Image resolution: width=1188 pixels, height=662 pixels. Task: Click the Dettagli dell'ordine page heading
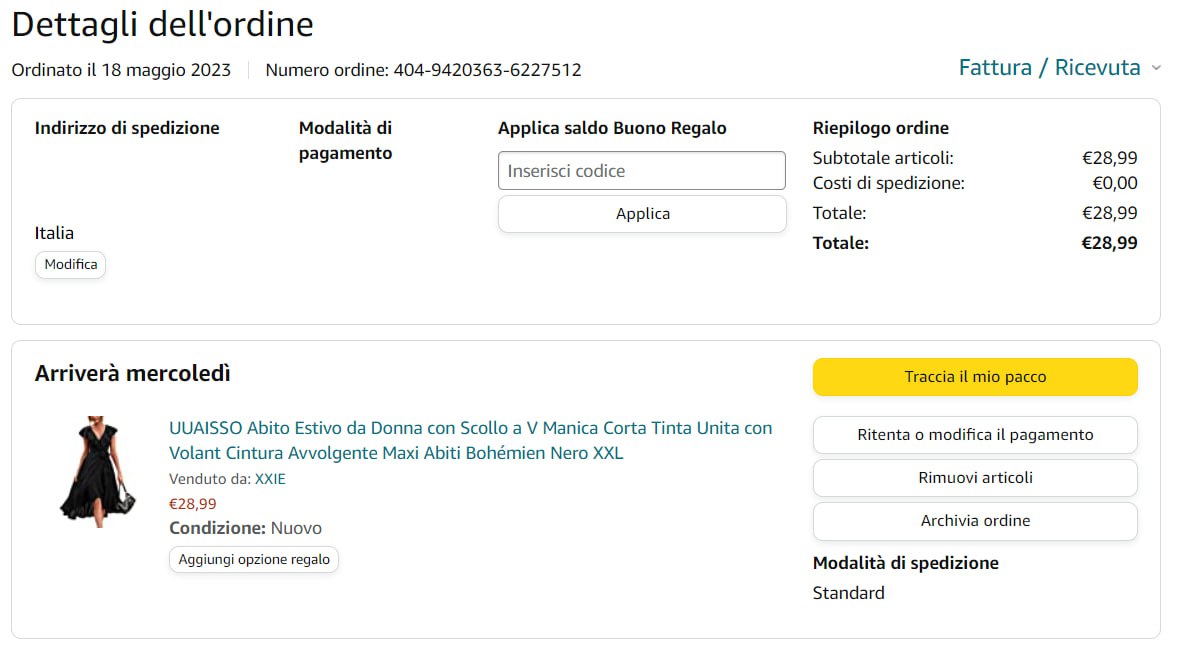[x=163, y=24]
